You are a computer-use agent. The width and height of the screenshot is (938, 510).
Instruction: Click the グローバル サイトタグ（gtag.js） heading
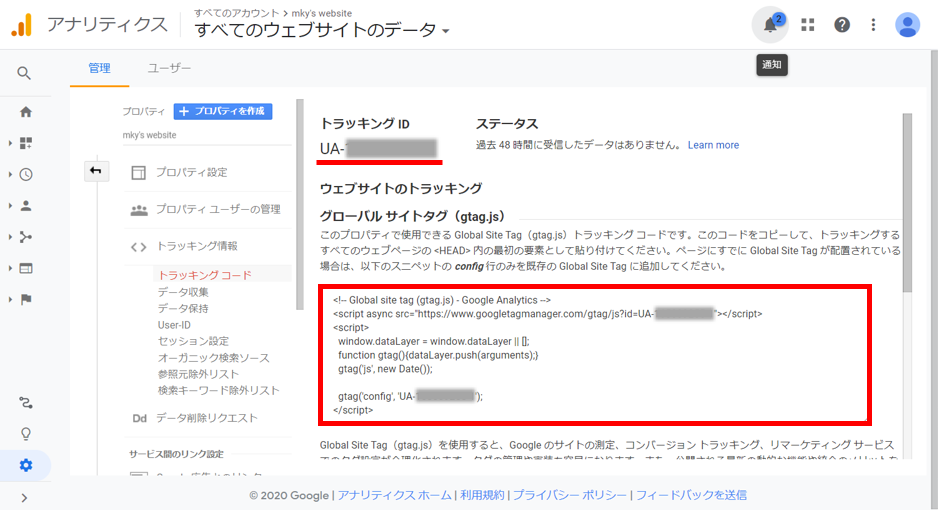[413, 216]
